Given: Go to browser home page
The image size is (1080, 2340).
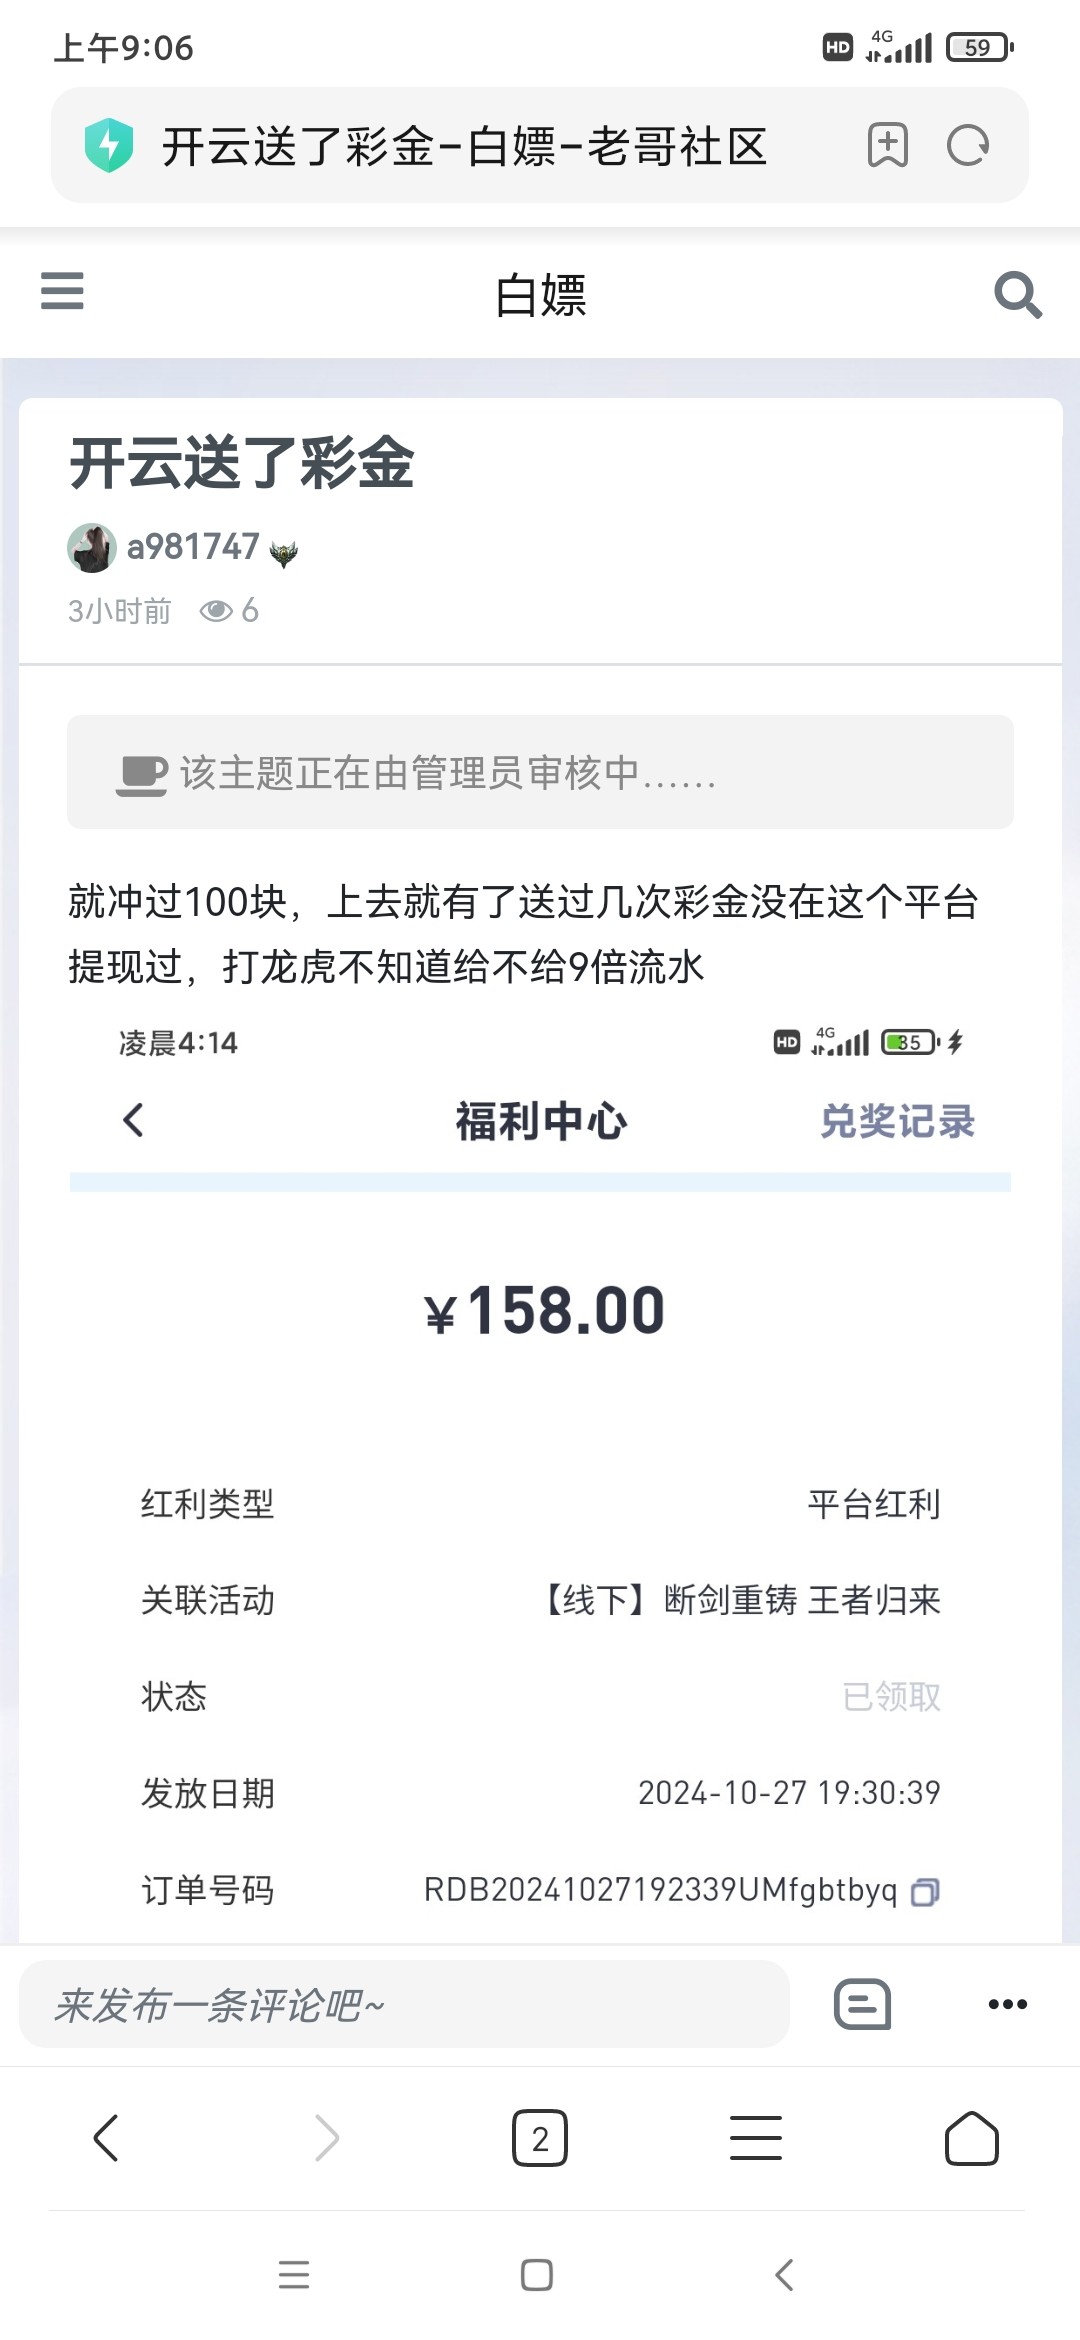Looking at the screenshot, I should pyautogui.click(x=971, y=2138).
